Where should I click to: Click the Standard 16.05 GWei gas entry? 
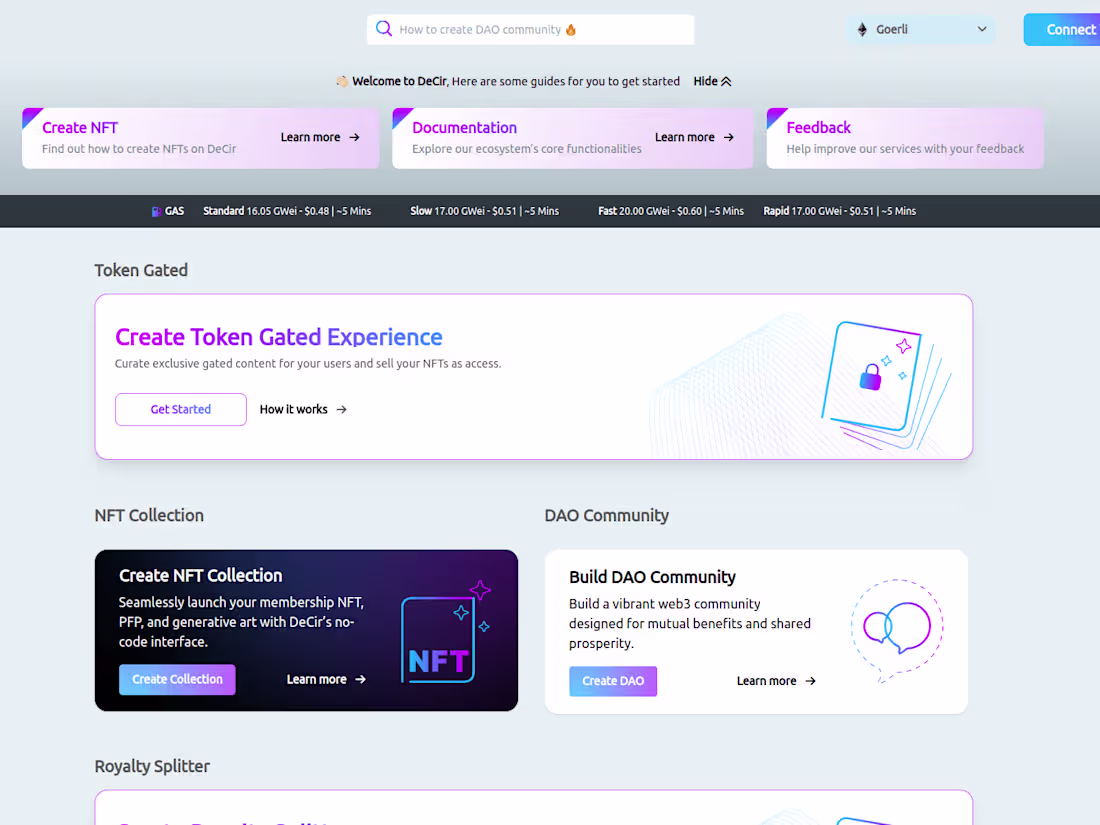pyautogui.click(x=287, y=211)
